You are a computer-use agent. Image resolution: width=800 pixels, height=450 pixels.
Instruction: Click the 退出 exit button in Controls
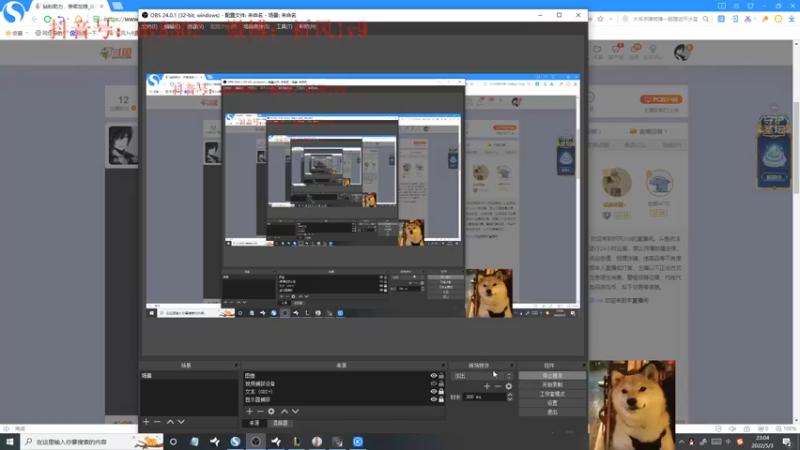coord(552,412)
